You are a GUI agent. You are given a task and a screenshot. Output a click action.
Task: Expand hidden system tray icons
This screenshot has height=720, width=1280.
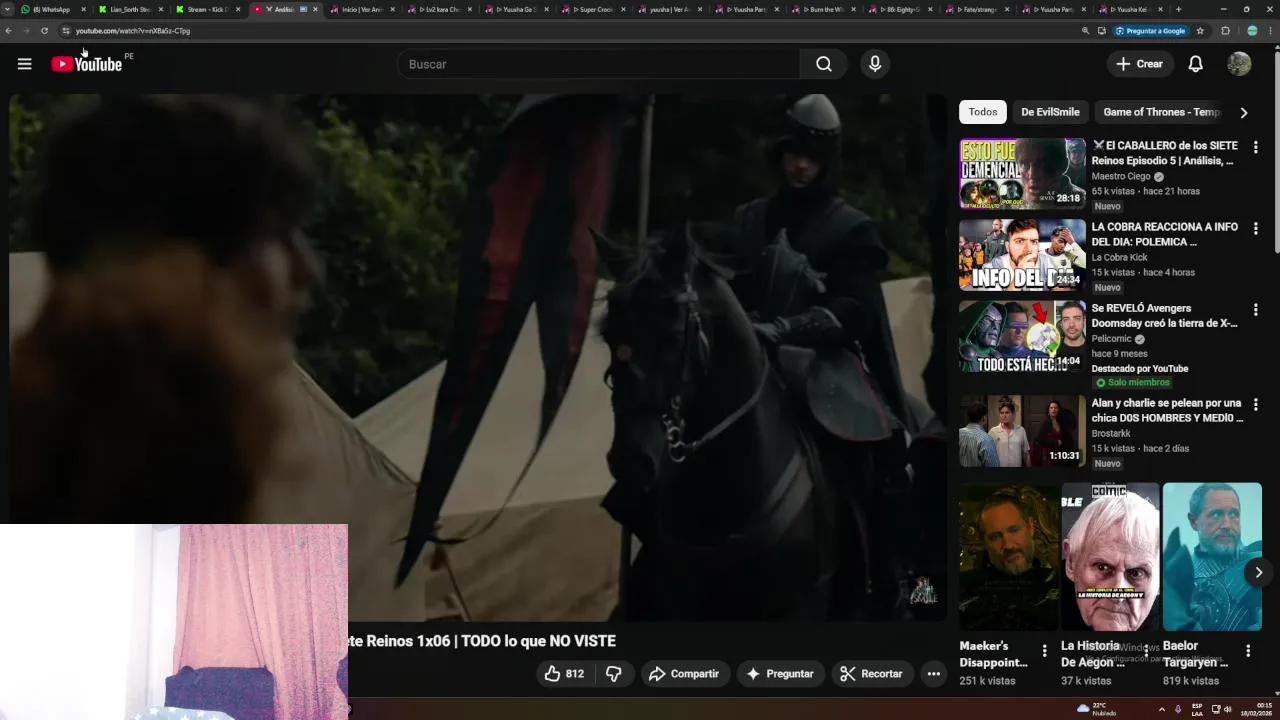(x=1162, y=709)
